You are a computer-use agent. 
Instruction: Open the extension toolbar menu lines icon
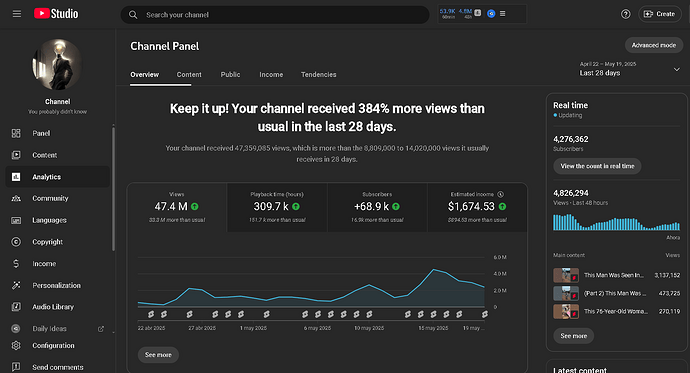503,14
